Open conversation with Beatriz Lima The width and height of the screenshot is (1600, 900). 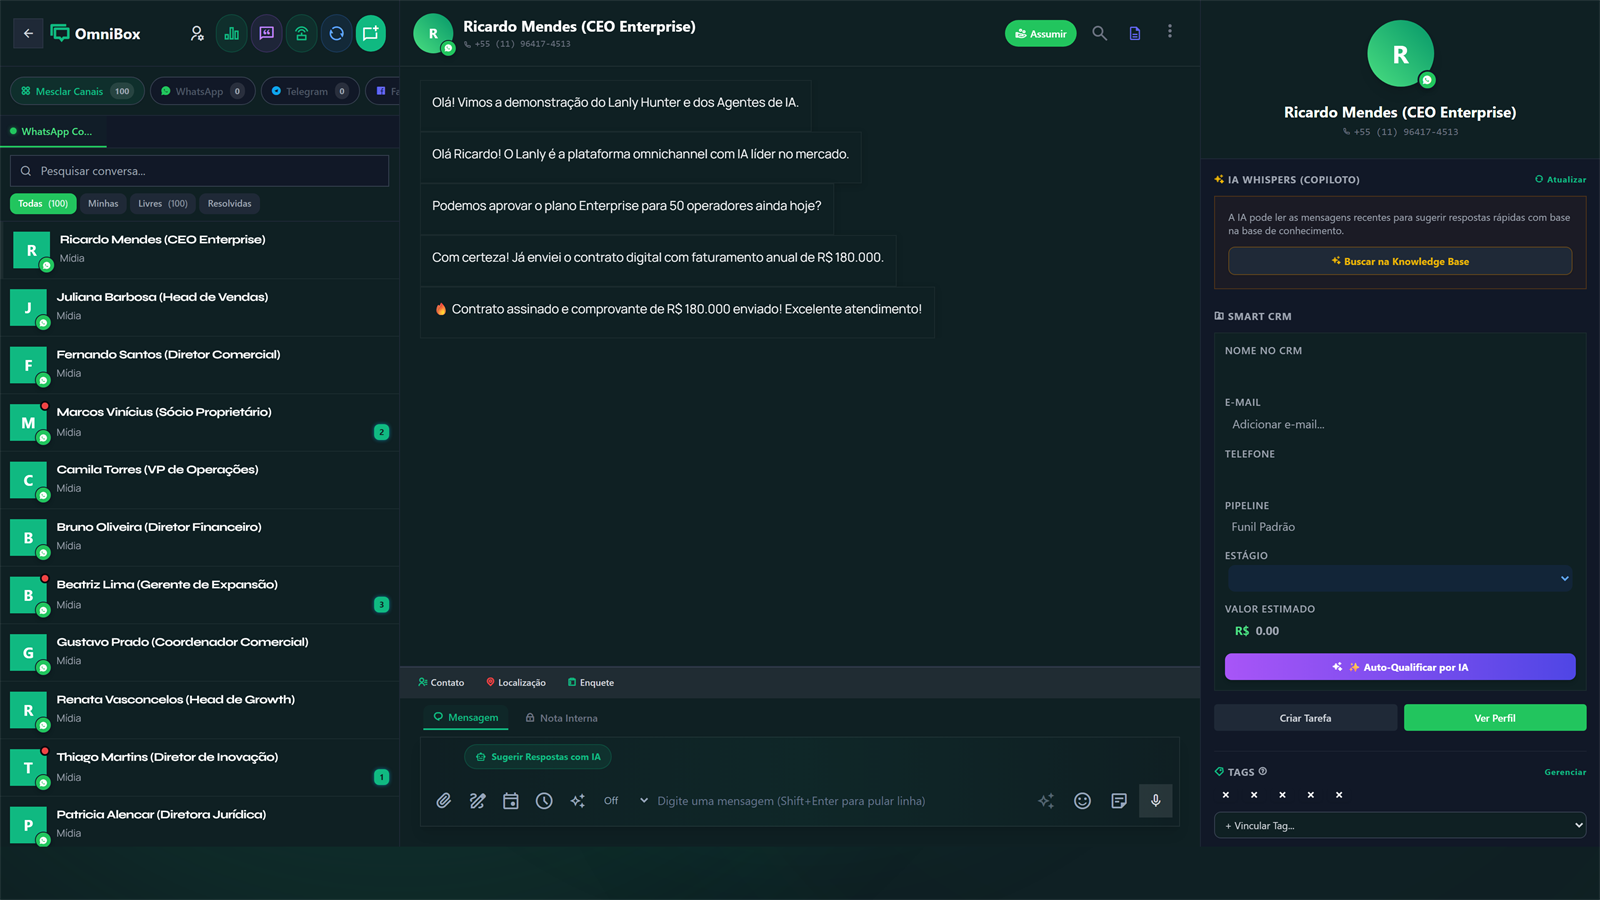[200, 595]
